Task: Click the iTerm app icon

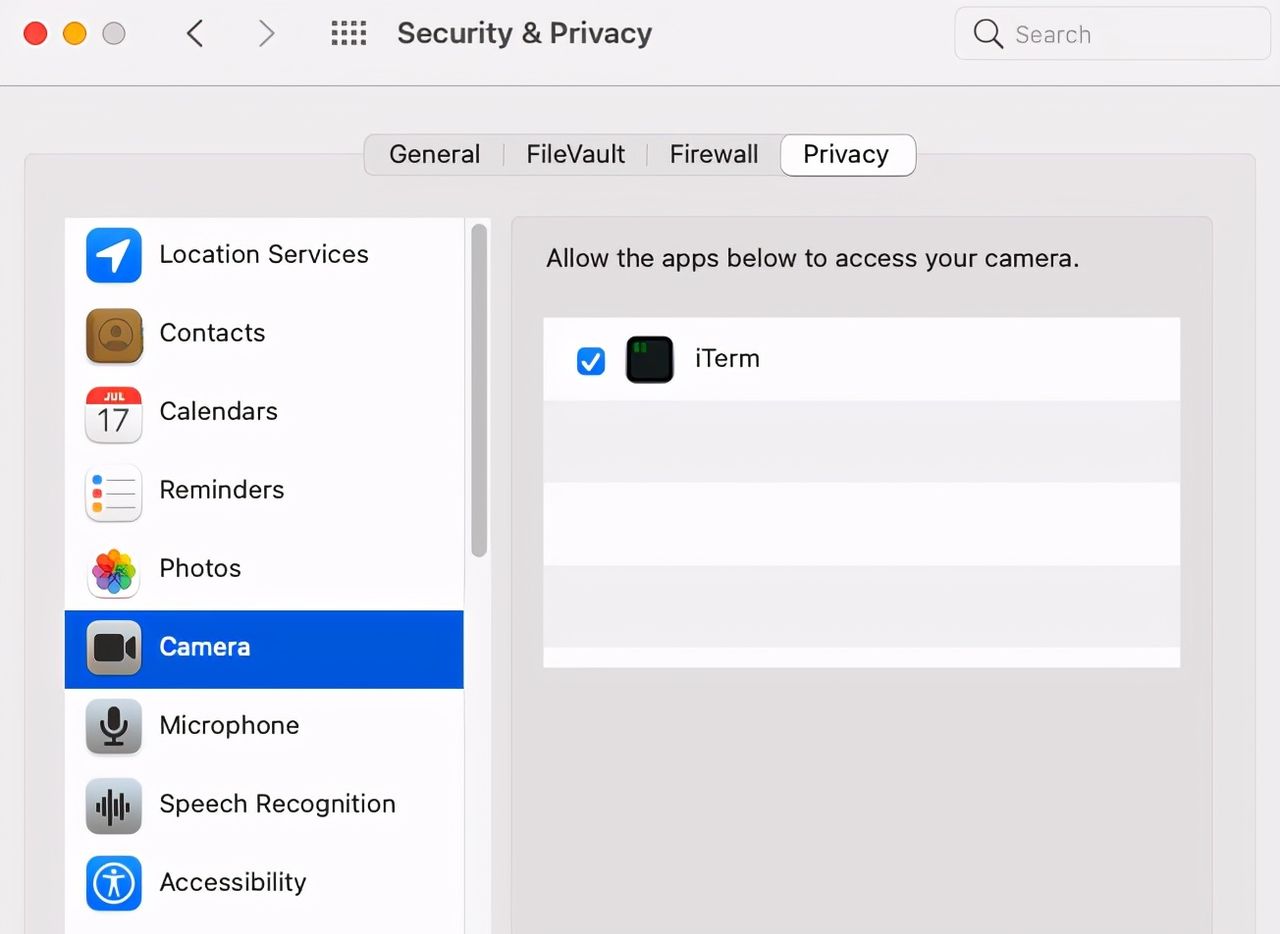Action: [x=649, y=360]
